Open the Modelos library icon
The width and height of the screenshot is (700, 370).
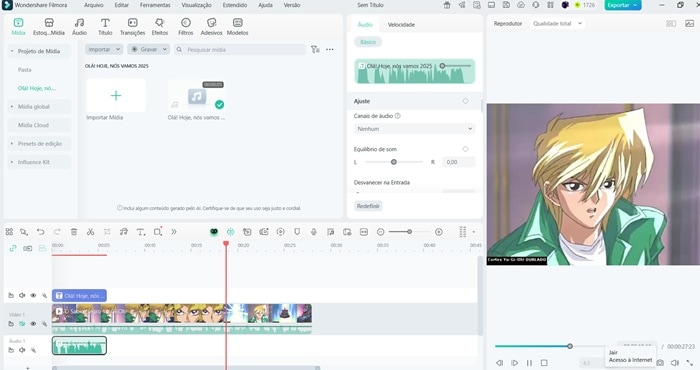pos(238,23)
